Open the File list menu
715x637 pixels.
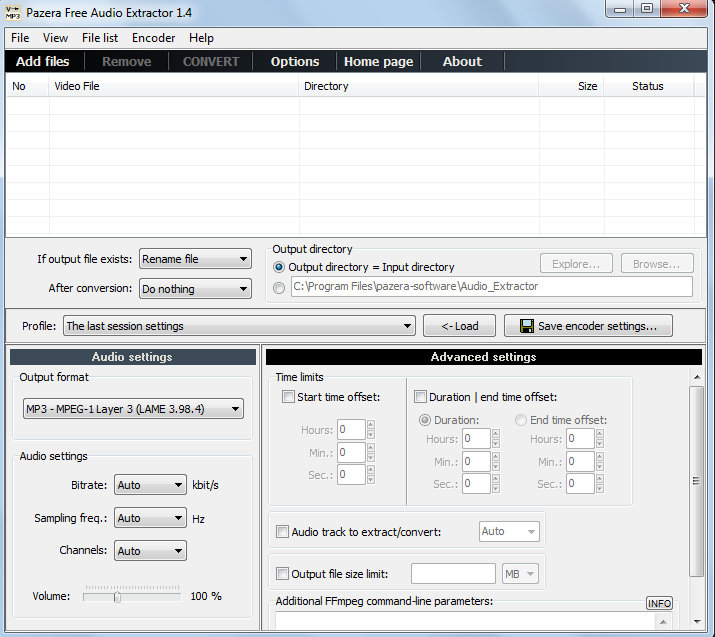click(x=100, y=38)
